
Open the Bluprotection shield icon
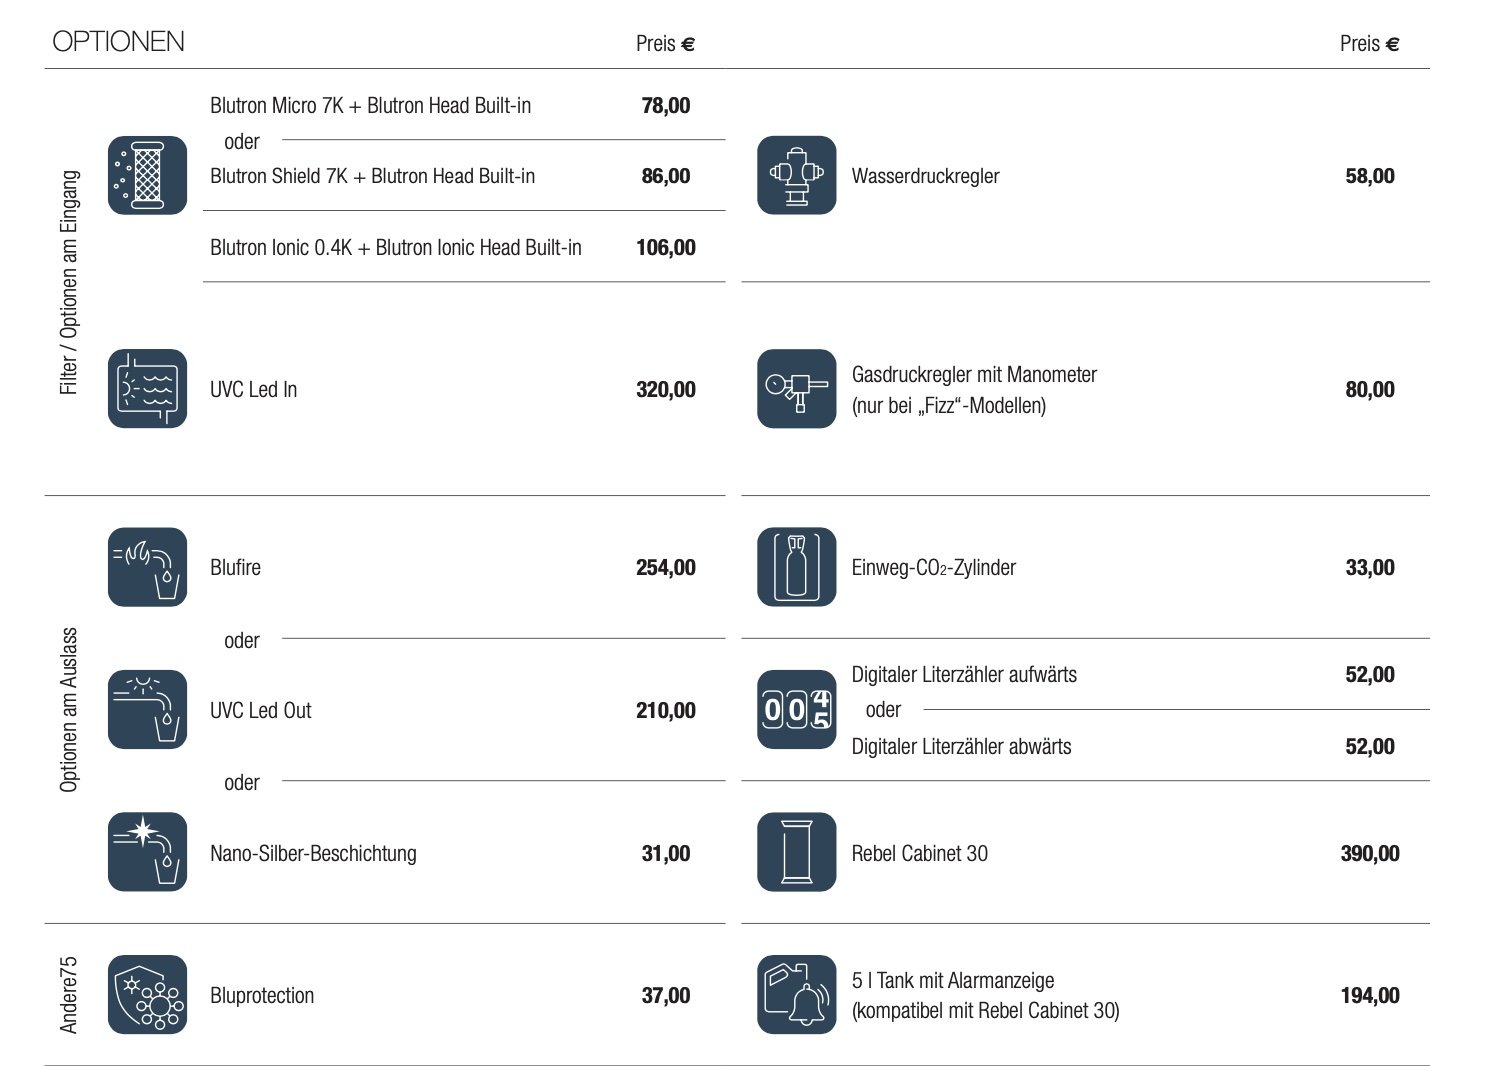pyautogui.click(x=147, y=995)
